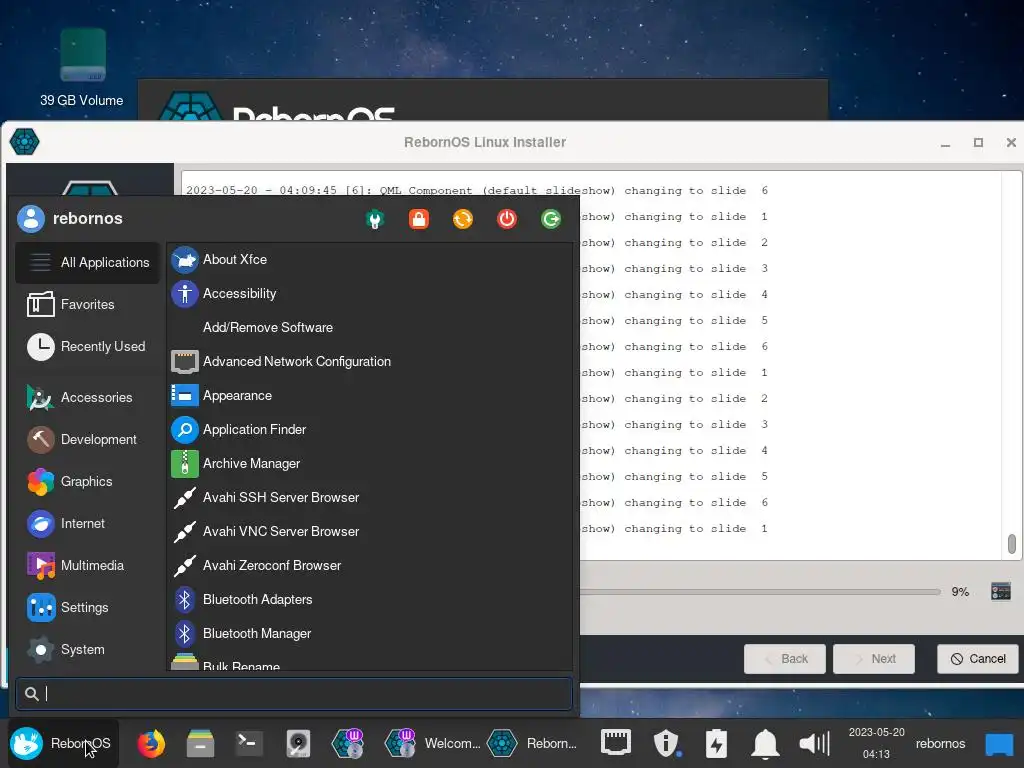Viewport: 1024px width, 768px height.
Task: Launch Bluetooth Manager
Action: click(x=370, y=633)
